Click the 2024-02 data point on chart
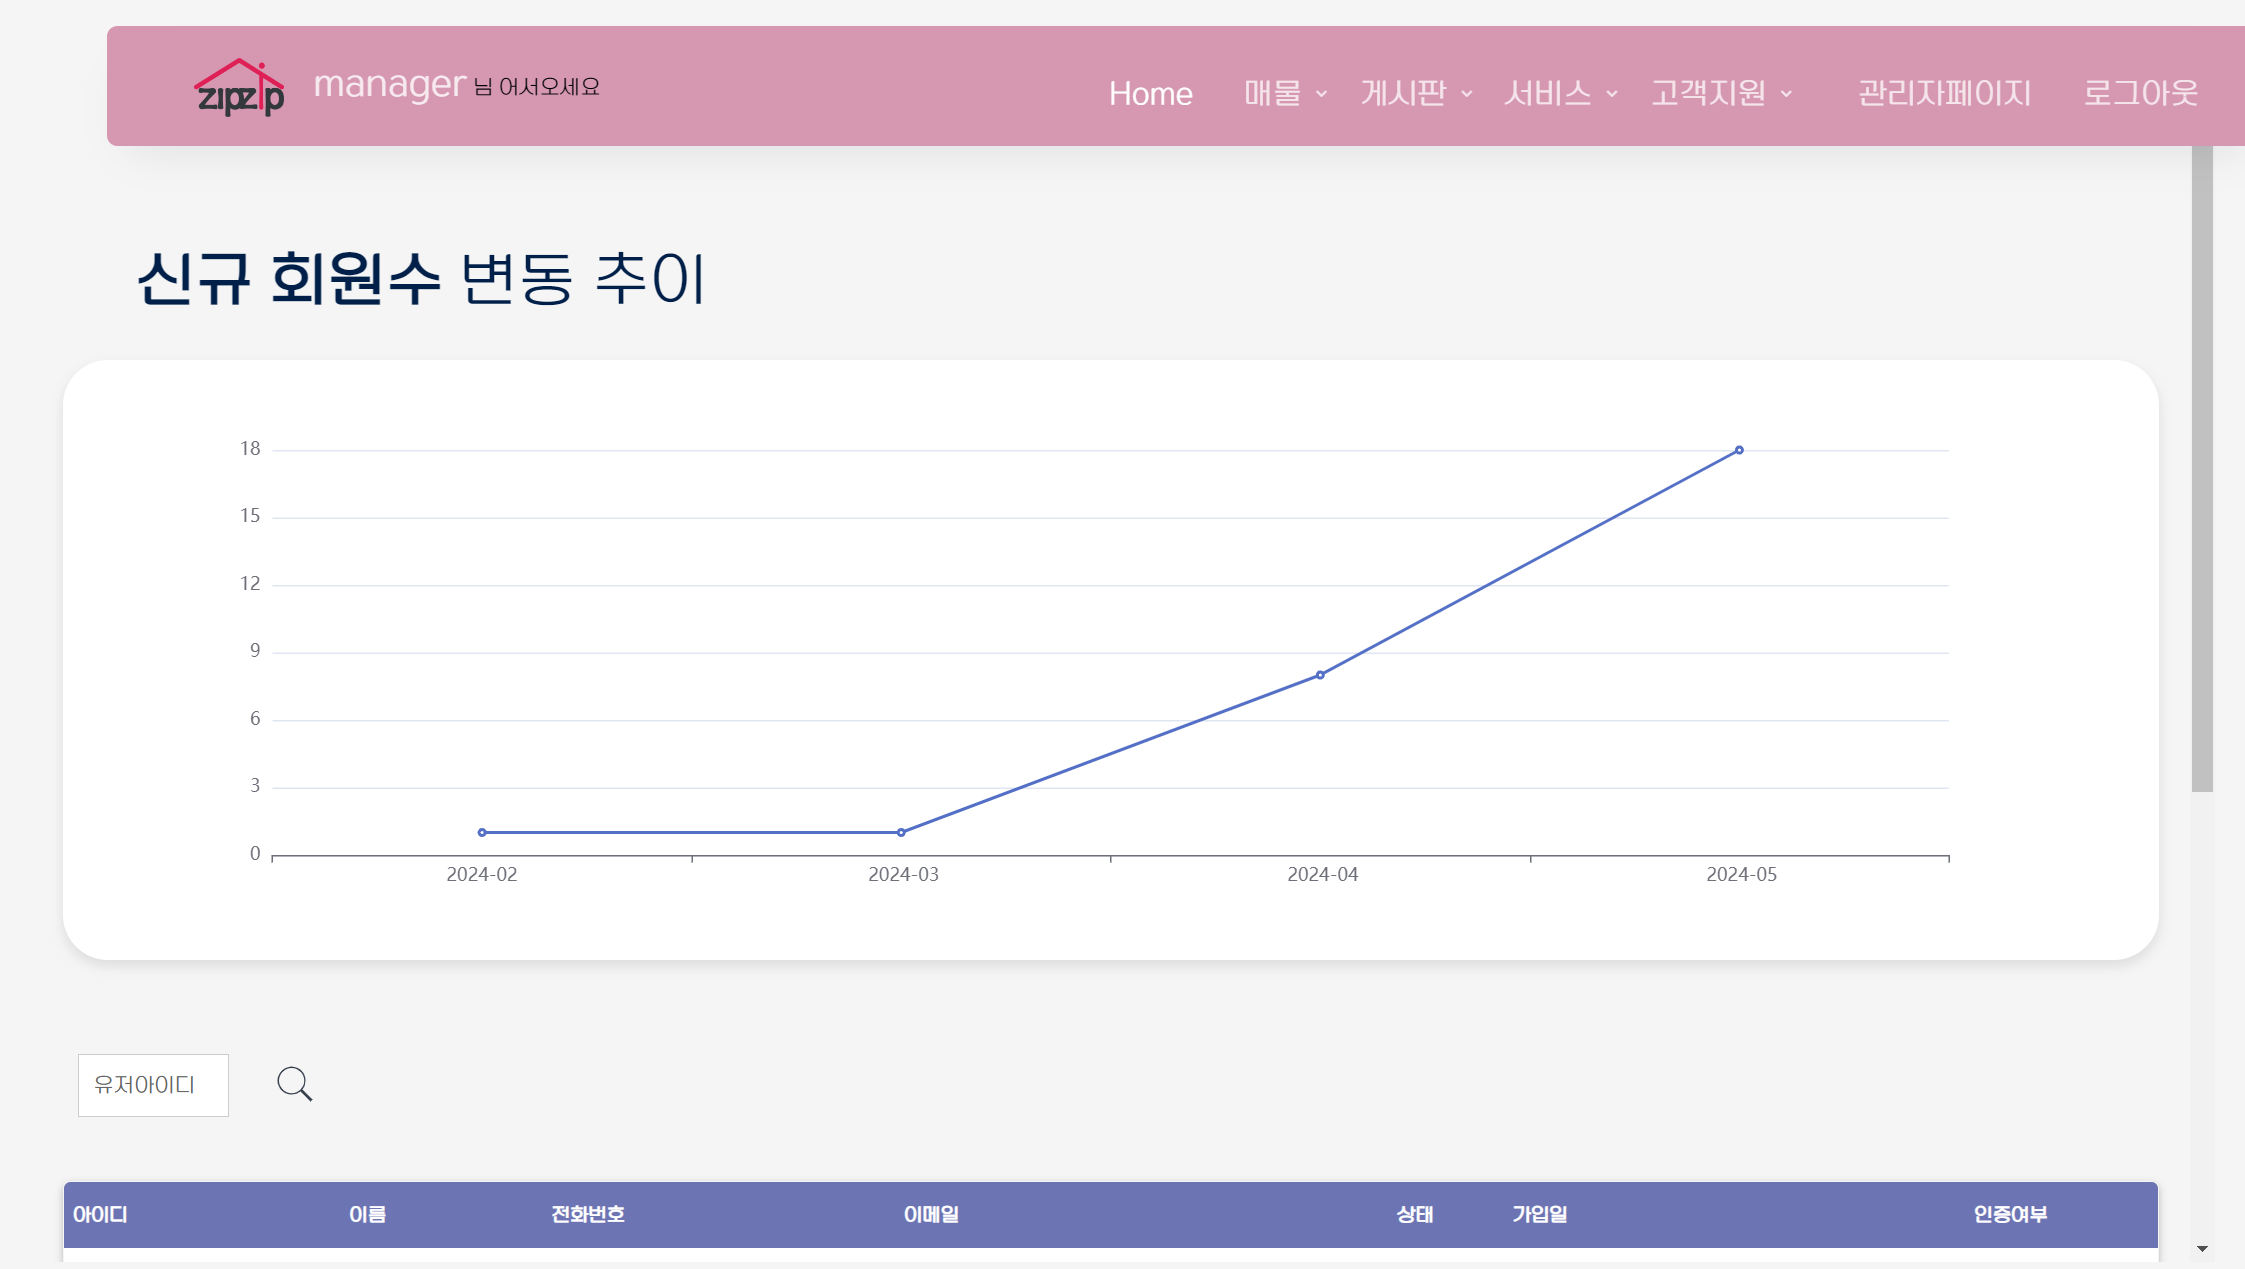The width and height of the screenshot is (2245, 1269). pos(482,832)
